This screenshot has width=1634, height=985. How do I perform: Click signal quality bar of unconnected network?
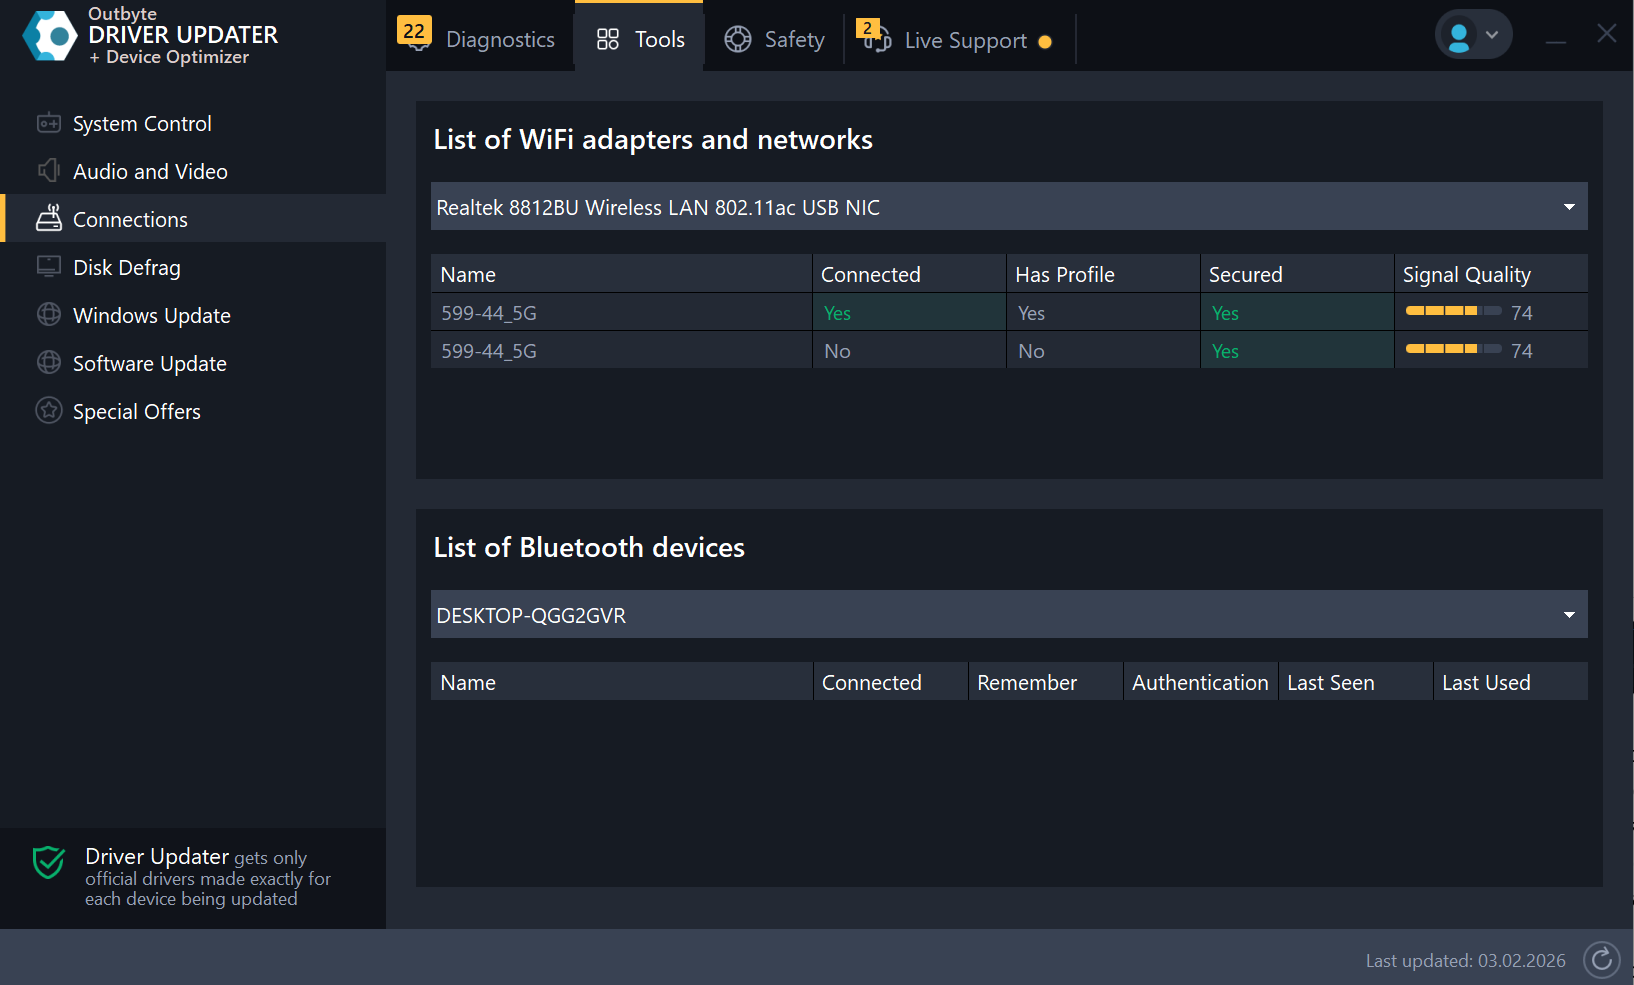click(x=1452, y=349)
